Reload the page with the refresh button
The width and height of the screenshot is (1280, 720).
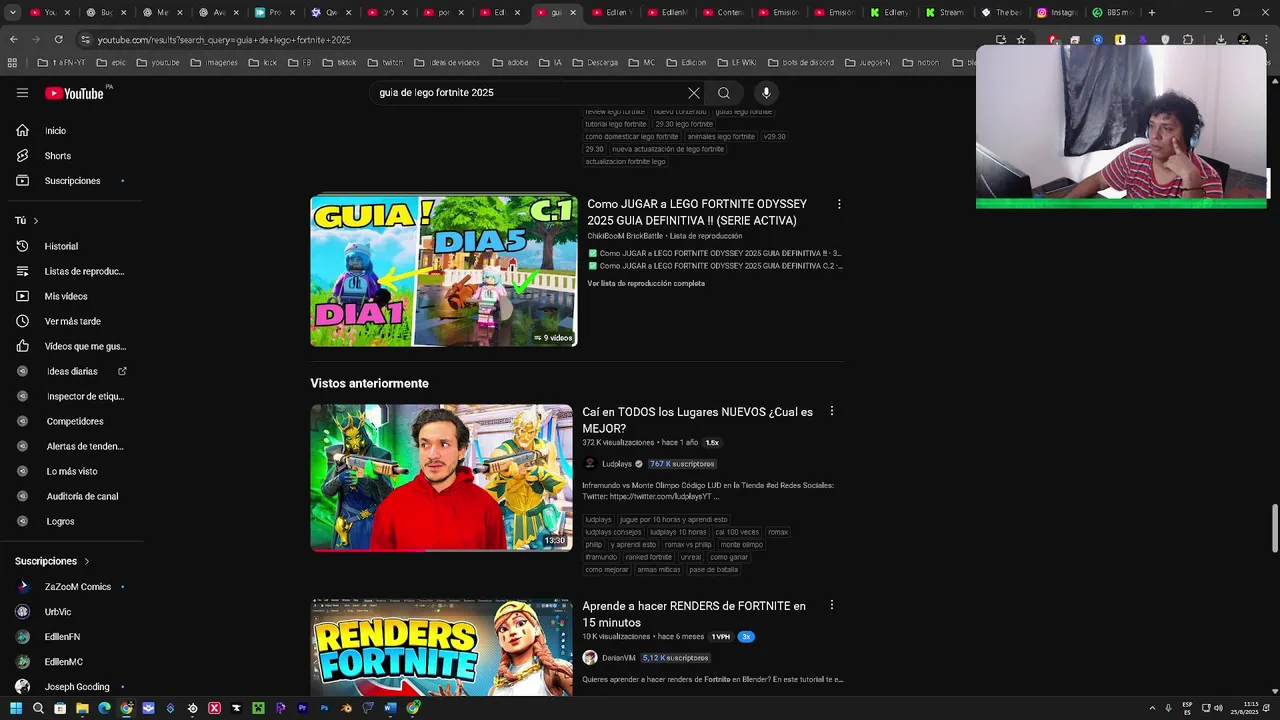(58, 40)
